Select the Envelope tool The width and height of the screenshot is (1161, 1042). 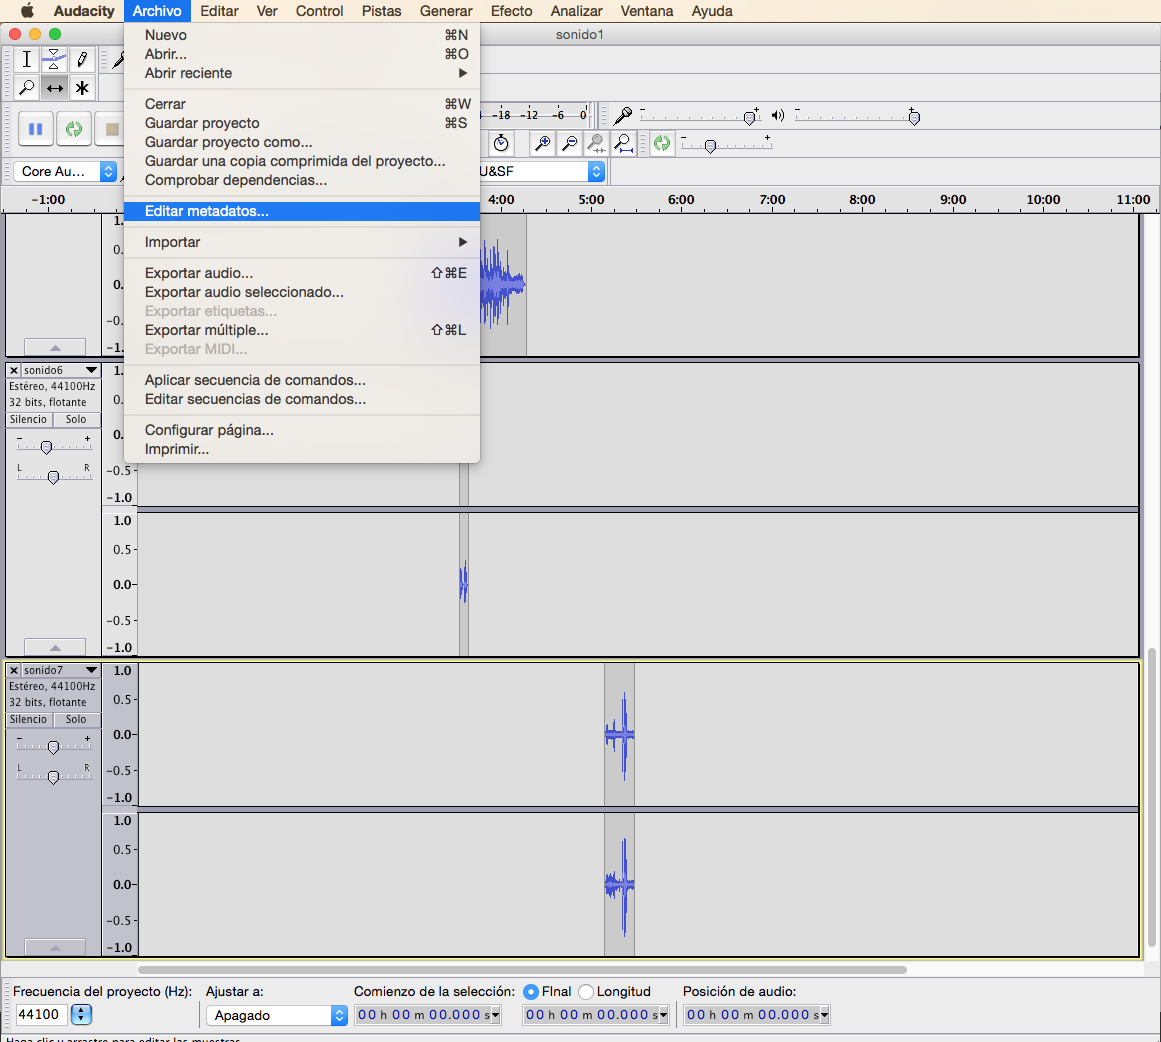54,60
